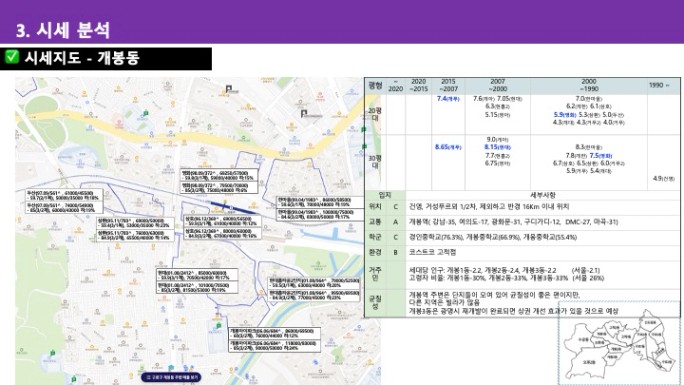Click the blue "5.9(영화)" value
The image size is (684, 385).
[565, 115]
